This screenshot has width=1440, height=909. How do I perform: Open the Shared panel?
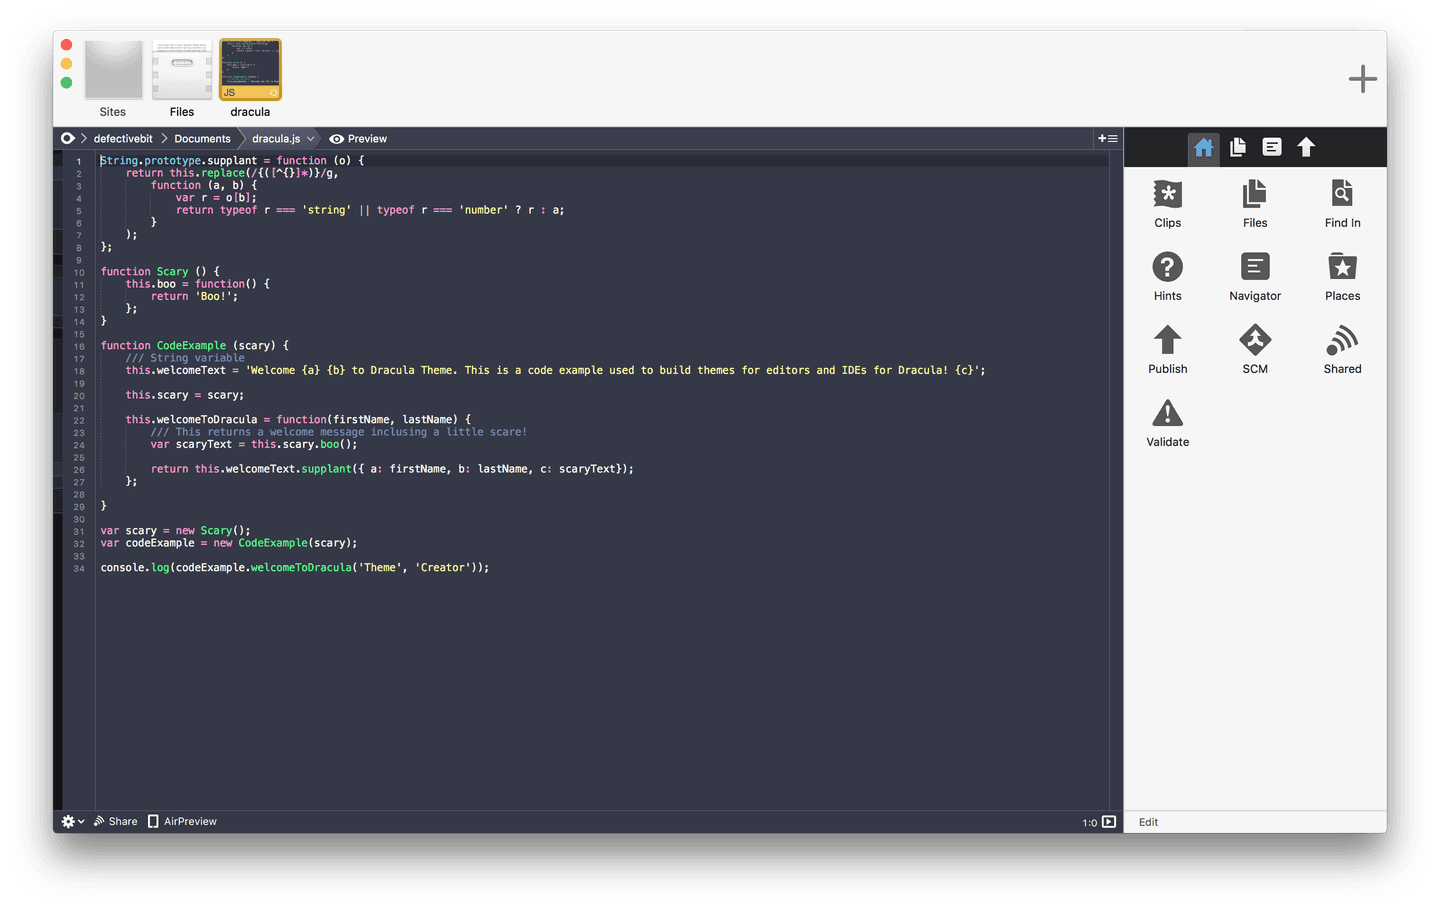click(x=1341, y=348)
